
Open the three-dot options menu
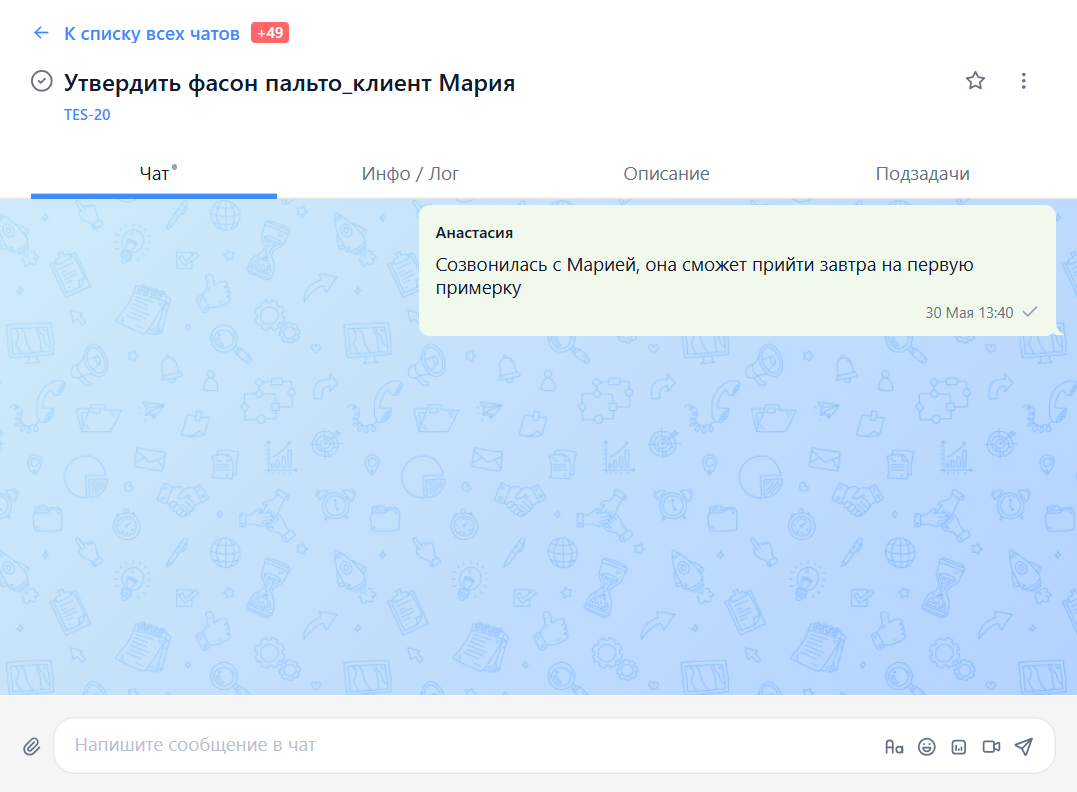pos(1023,81)
